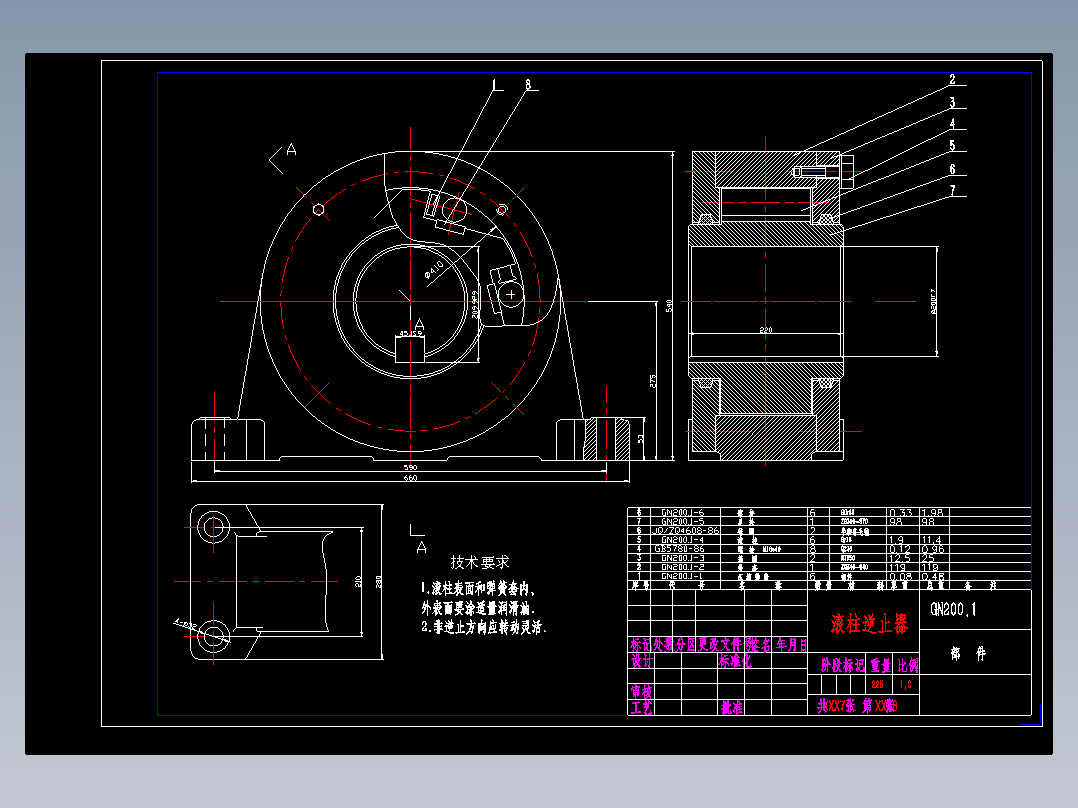Click the 11.4 total weight cell

click(x=933, y=540)
